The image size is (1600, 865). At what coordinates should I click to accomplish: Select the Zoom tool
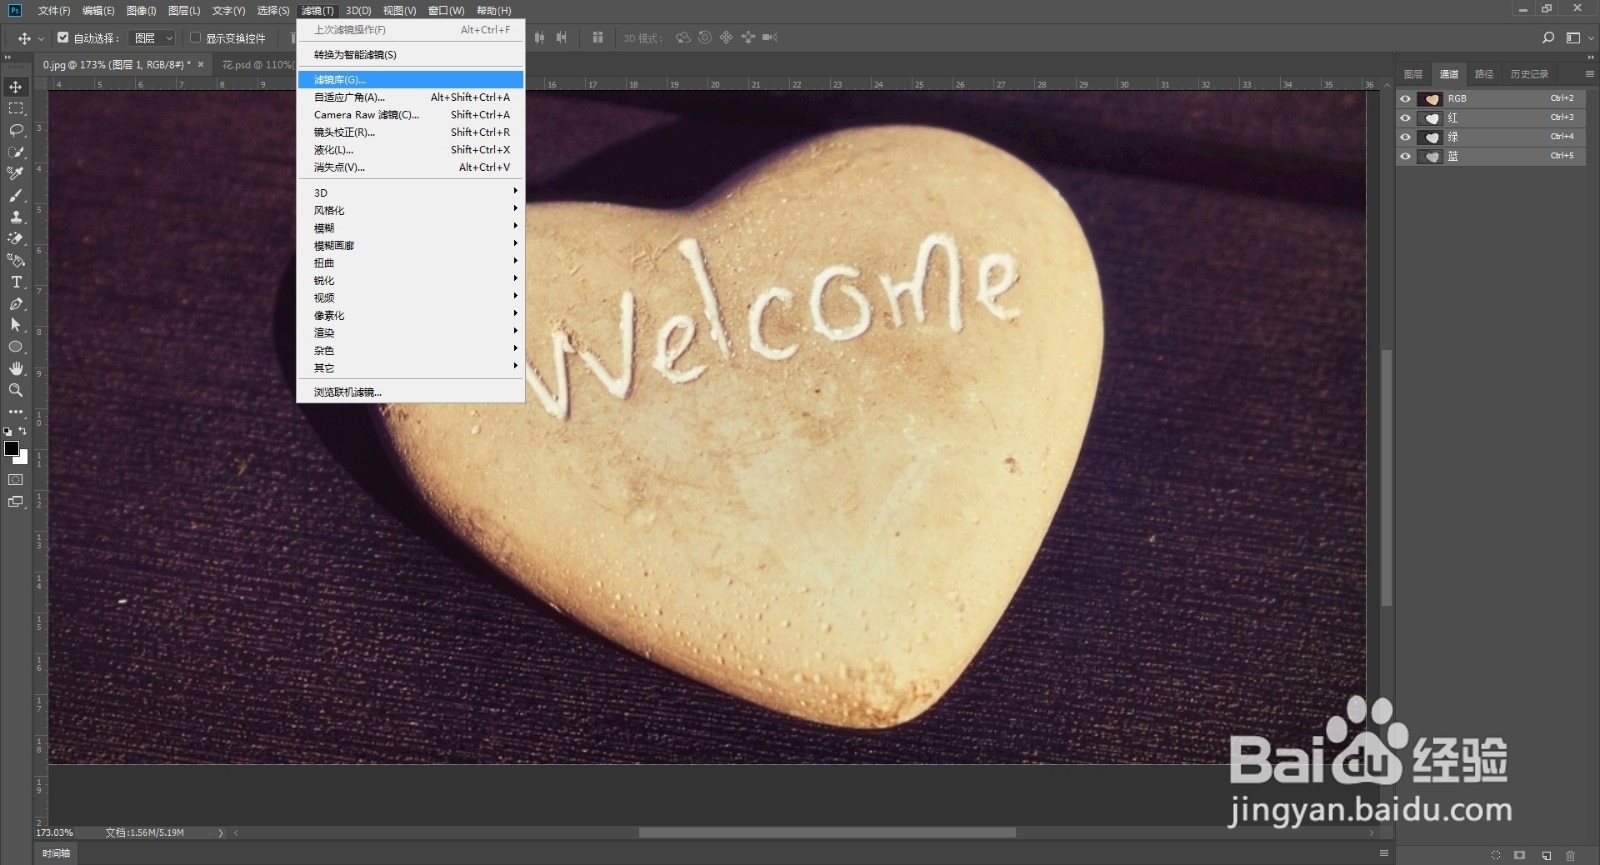pyautogui.click(x=16, y=390)
